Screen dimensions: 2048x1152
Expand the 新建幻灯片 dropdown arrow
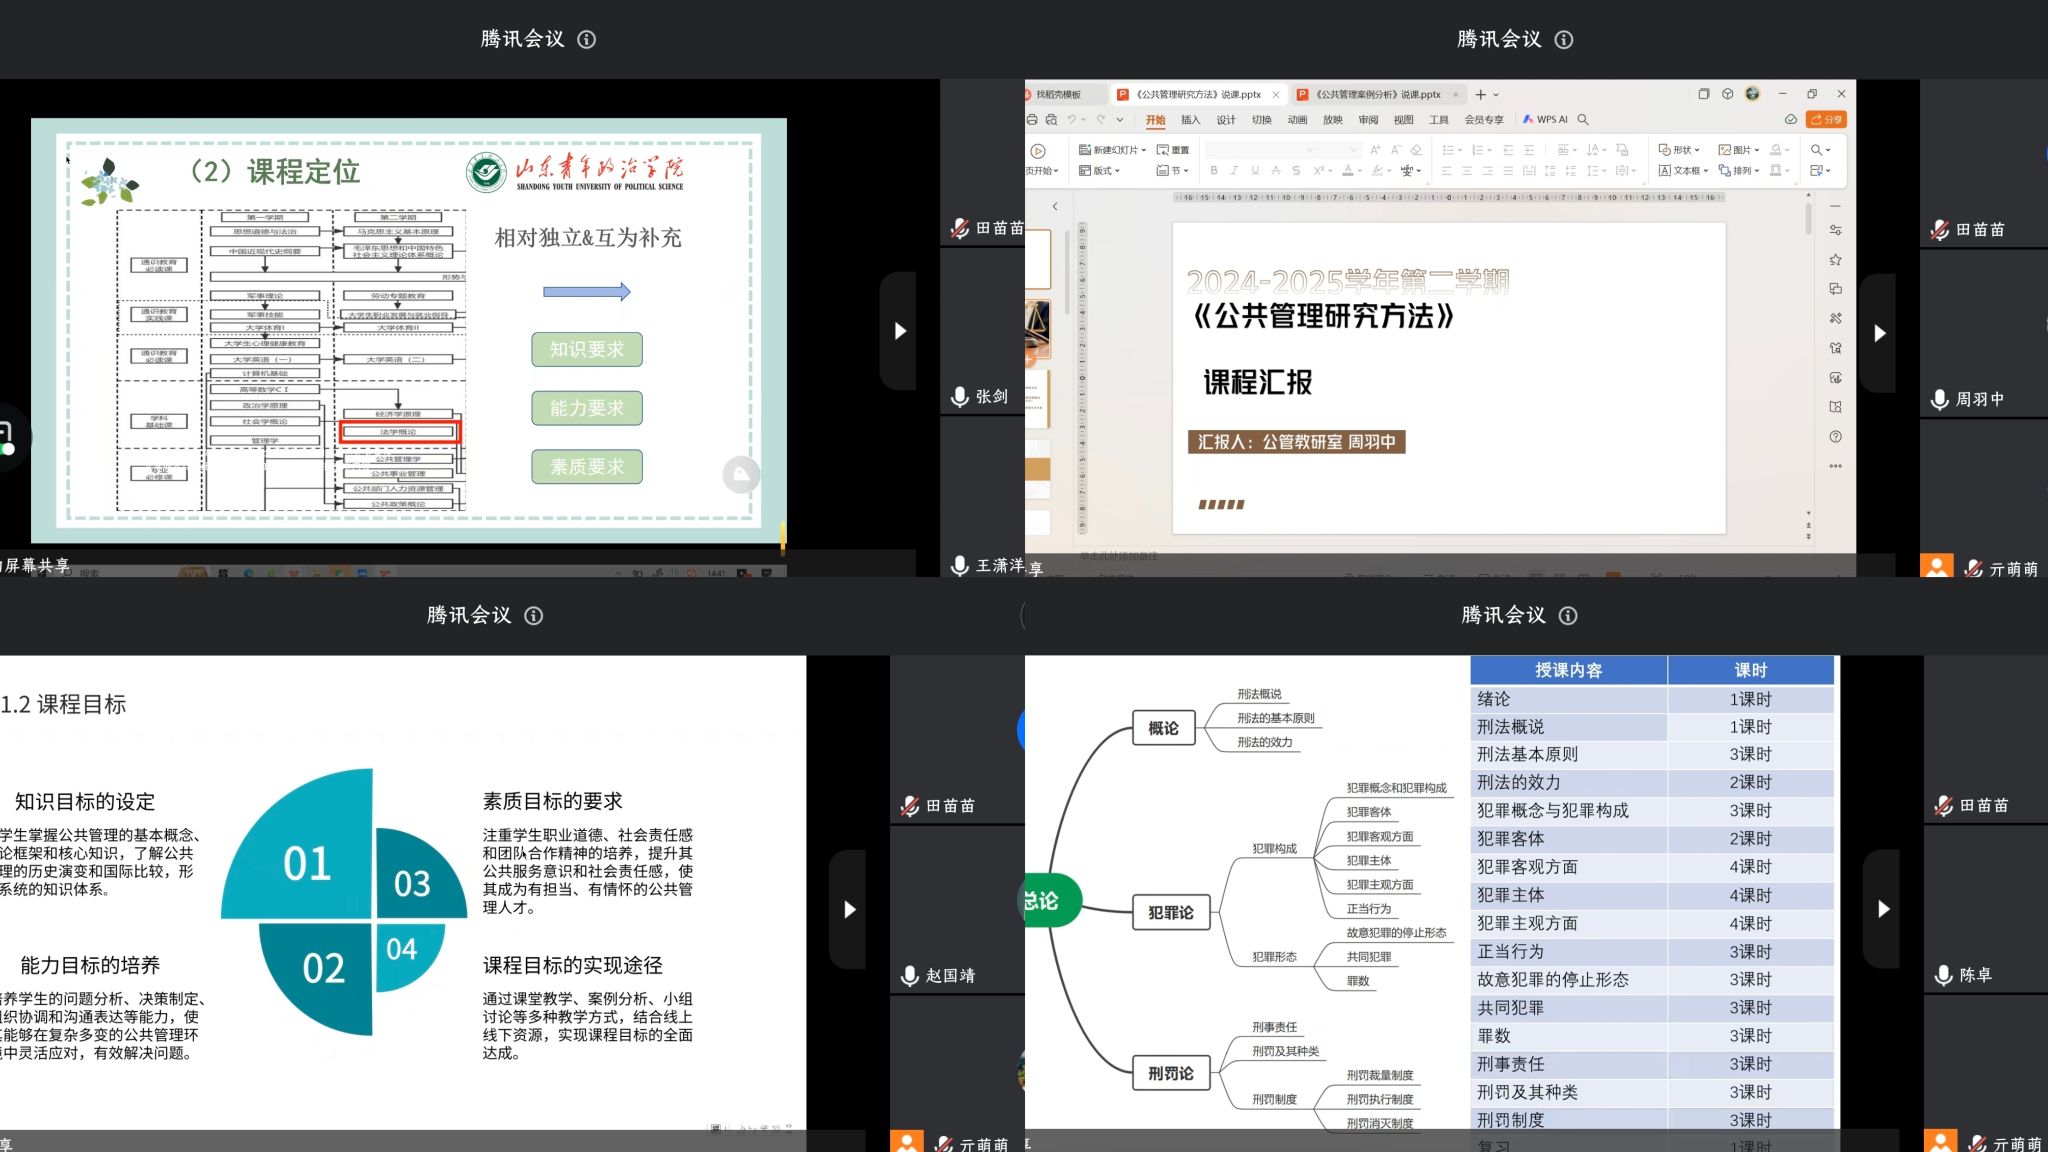click(1144, 150)
